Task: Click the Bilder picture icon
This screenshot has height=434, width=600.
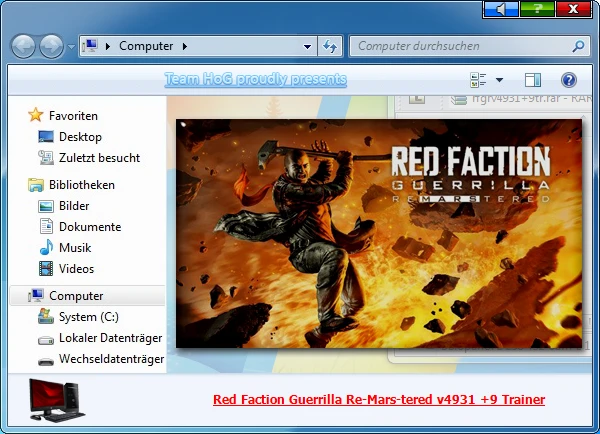Action: 46,206
